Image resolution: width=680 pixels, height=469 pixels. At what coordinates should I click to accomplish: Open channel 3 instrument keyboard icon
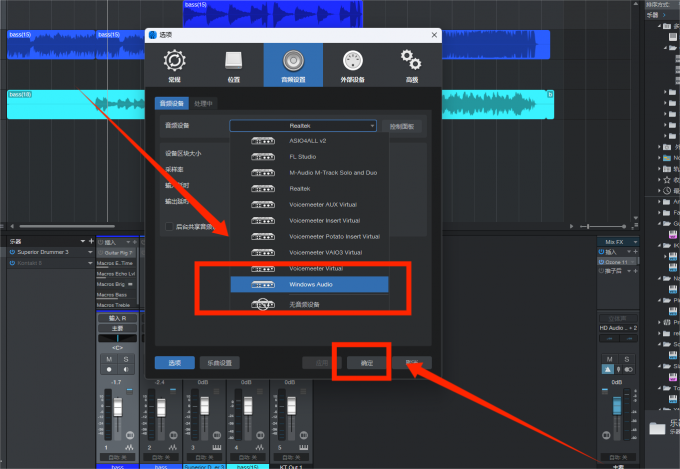216,447
